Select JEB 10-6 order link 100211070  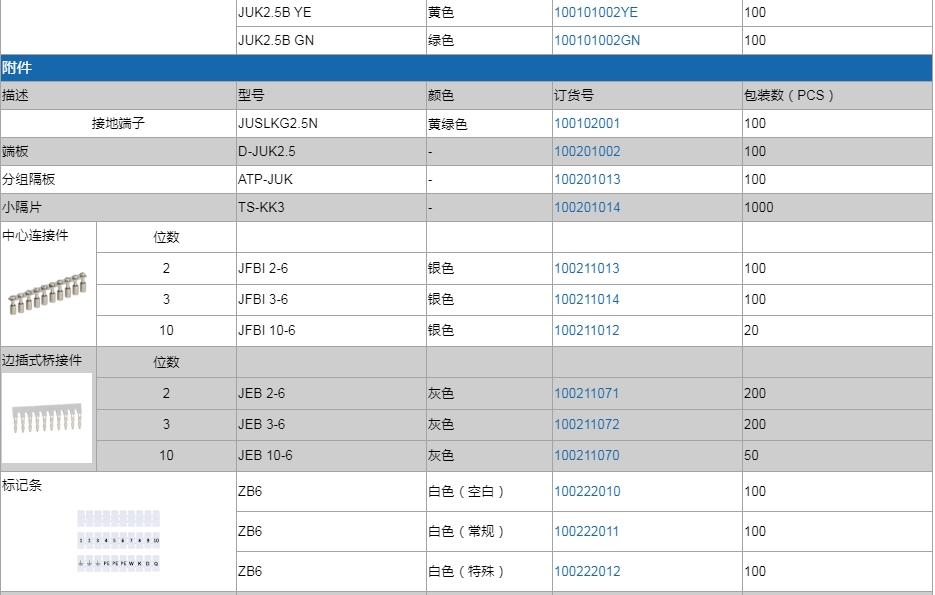(x=587, y=456)
